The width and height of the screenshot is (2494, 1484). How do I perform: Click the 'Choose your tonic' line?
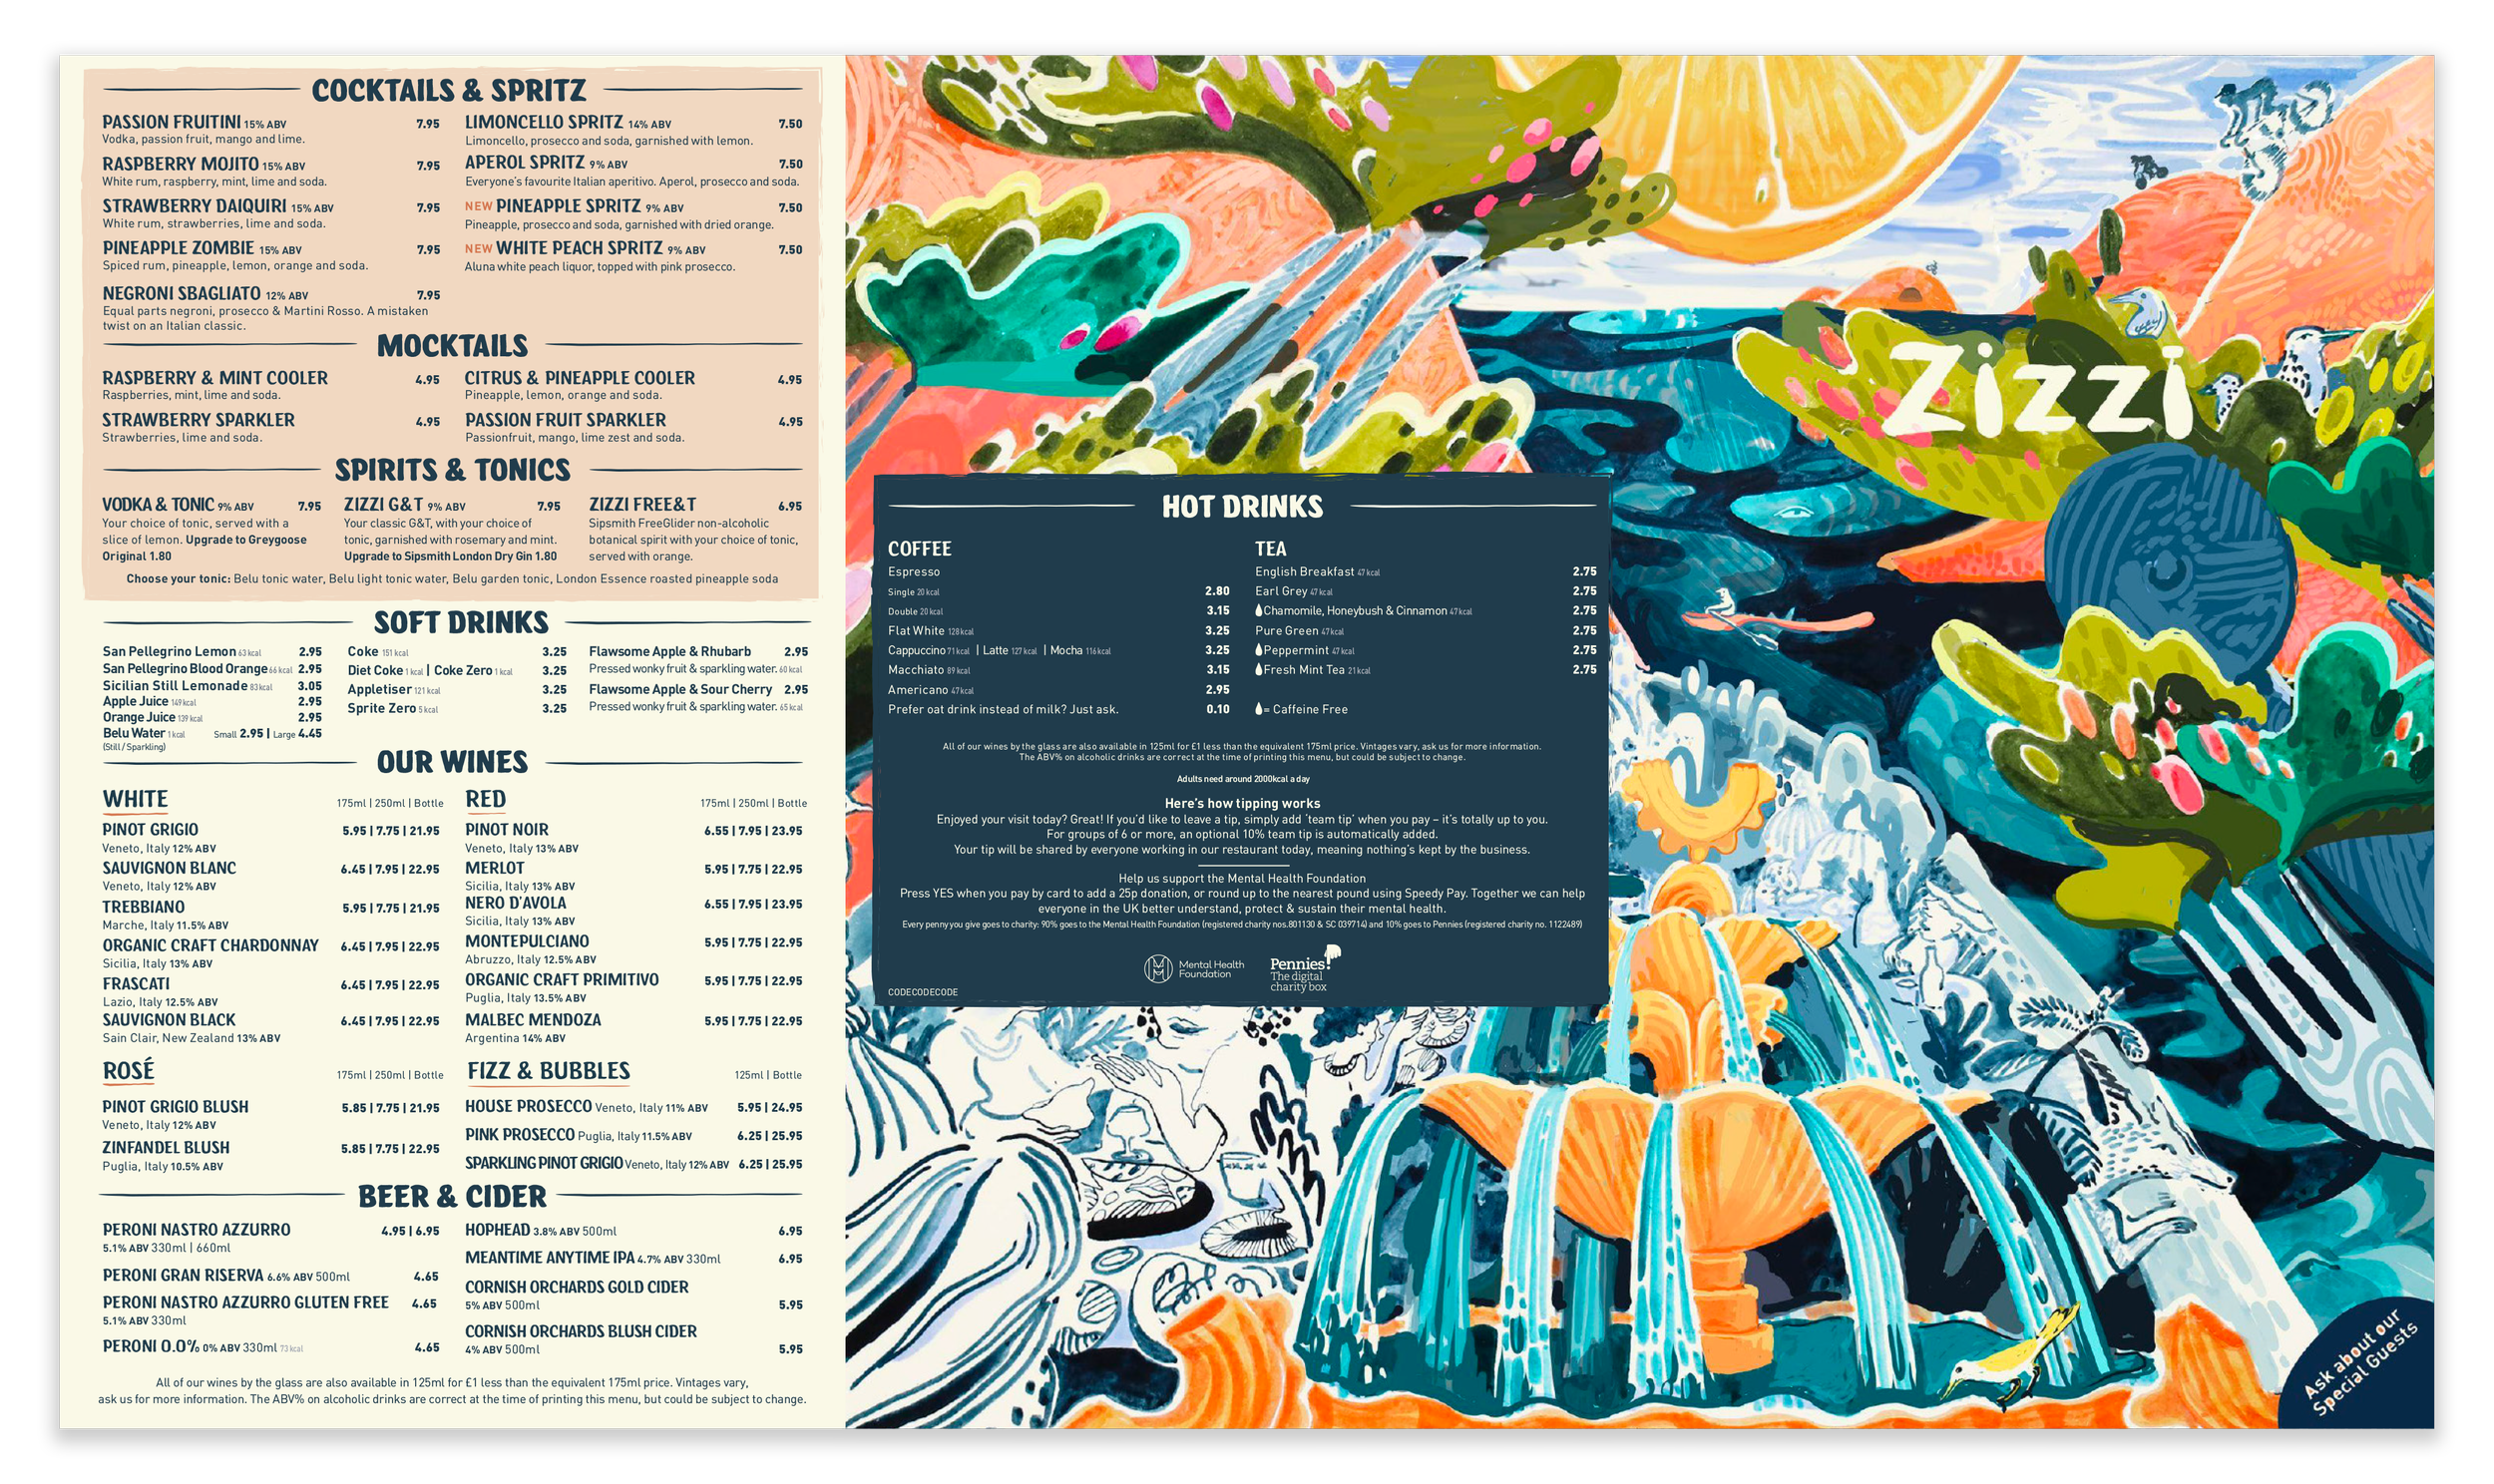[x=452, y=579]
